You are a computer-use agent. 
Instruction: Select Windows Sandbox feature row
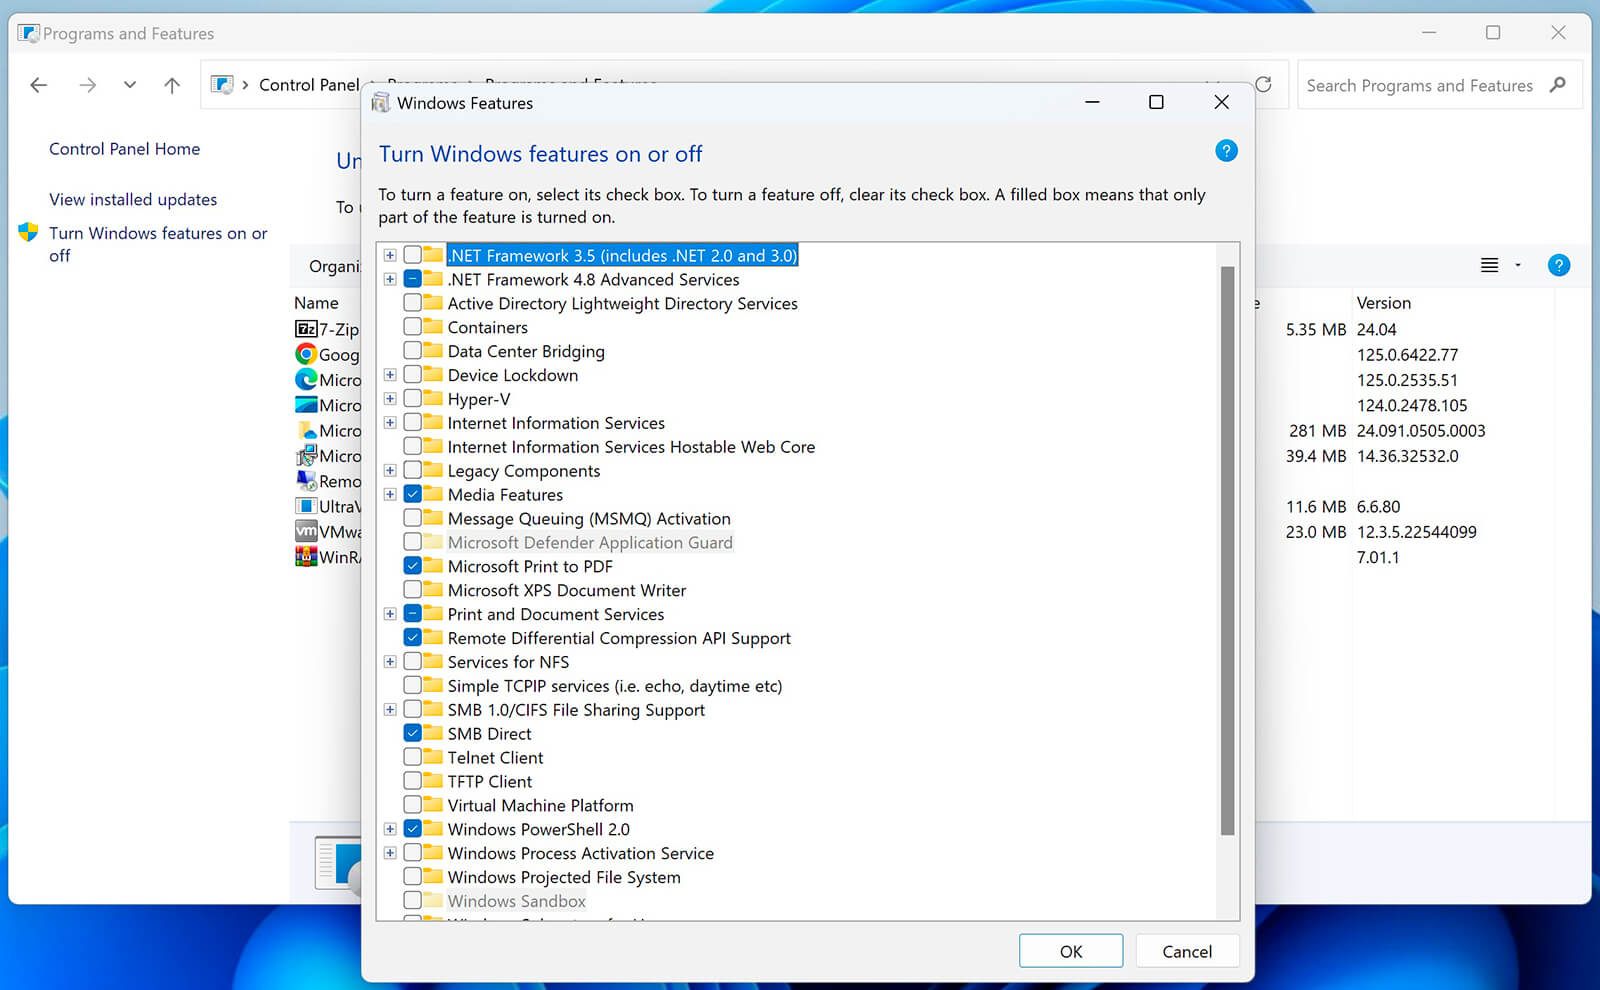point(516,901)
